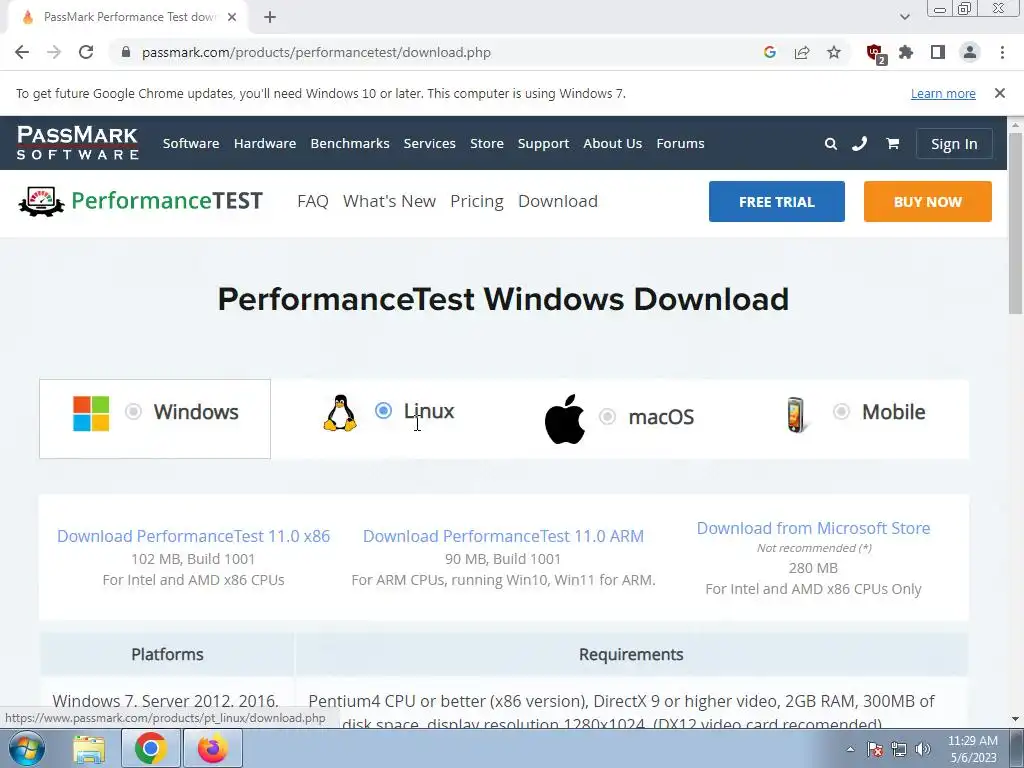Click the Sign In button
Image resolution: width=1024 pixels, height=768 pixels.
(x=954, y=144)
